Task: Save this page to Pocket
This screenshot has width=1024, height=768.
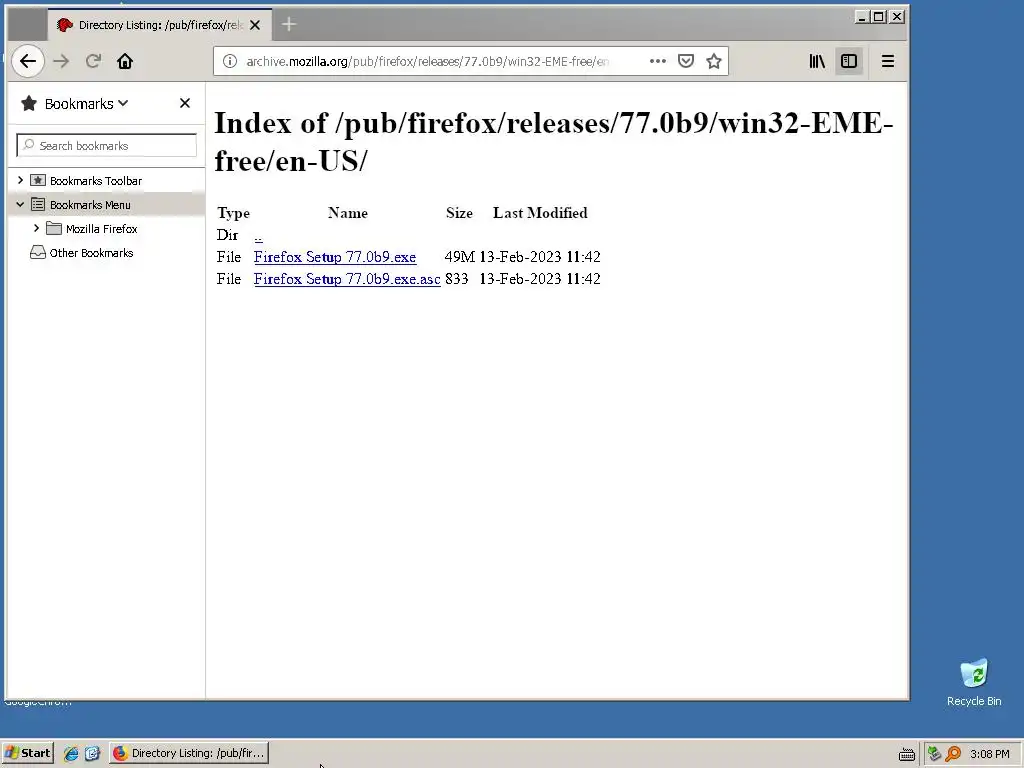Action: (686, 61)
